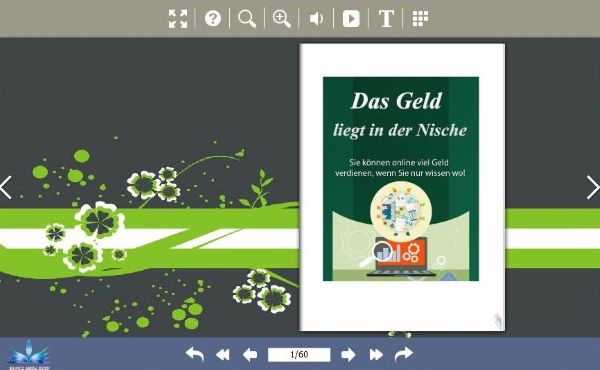600x370 pixels.
Task: Show page thumbnails with the grid icon
Action: pos(420,18)
